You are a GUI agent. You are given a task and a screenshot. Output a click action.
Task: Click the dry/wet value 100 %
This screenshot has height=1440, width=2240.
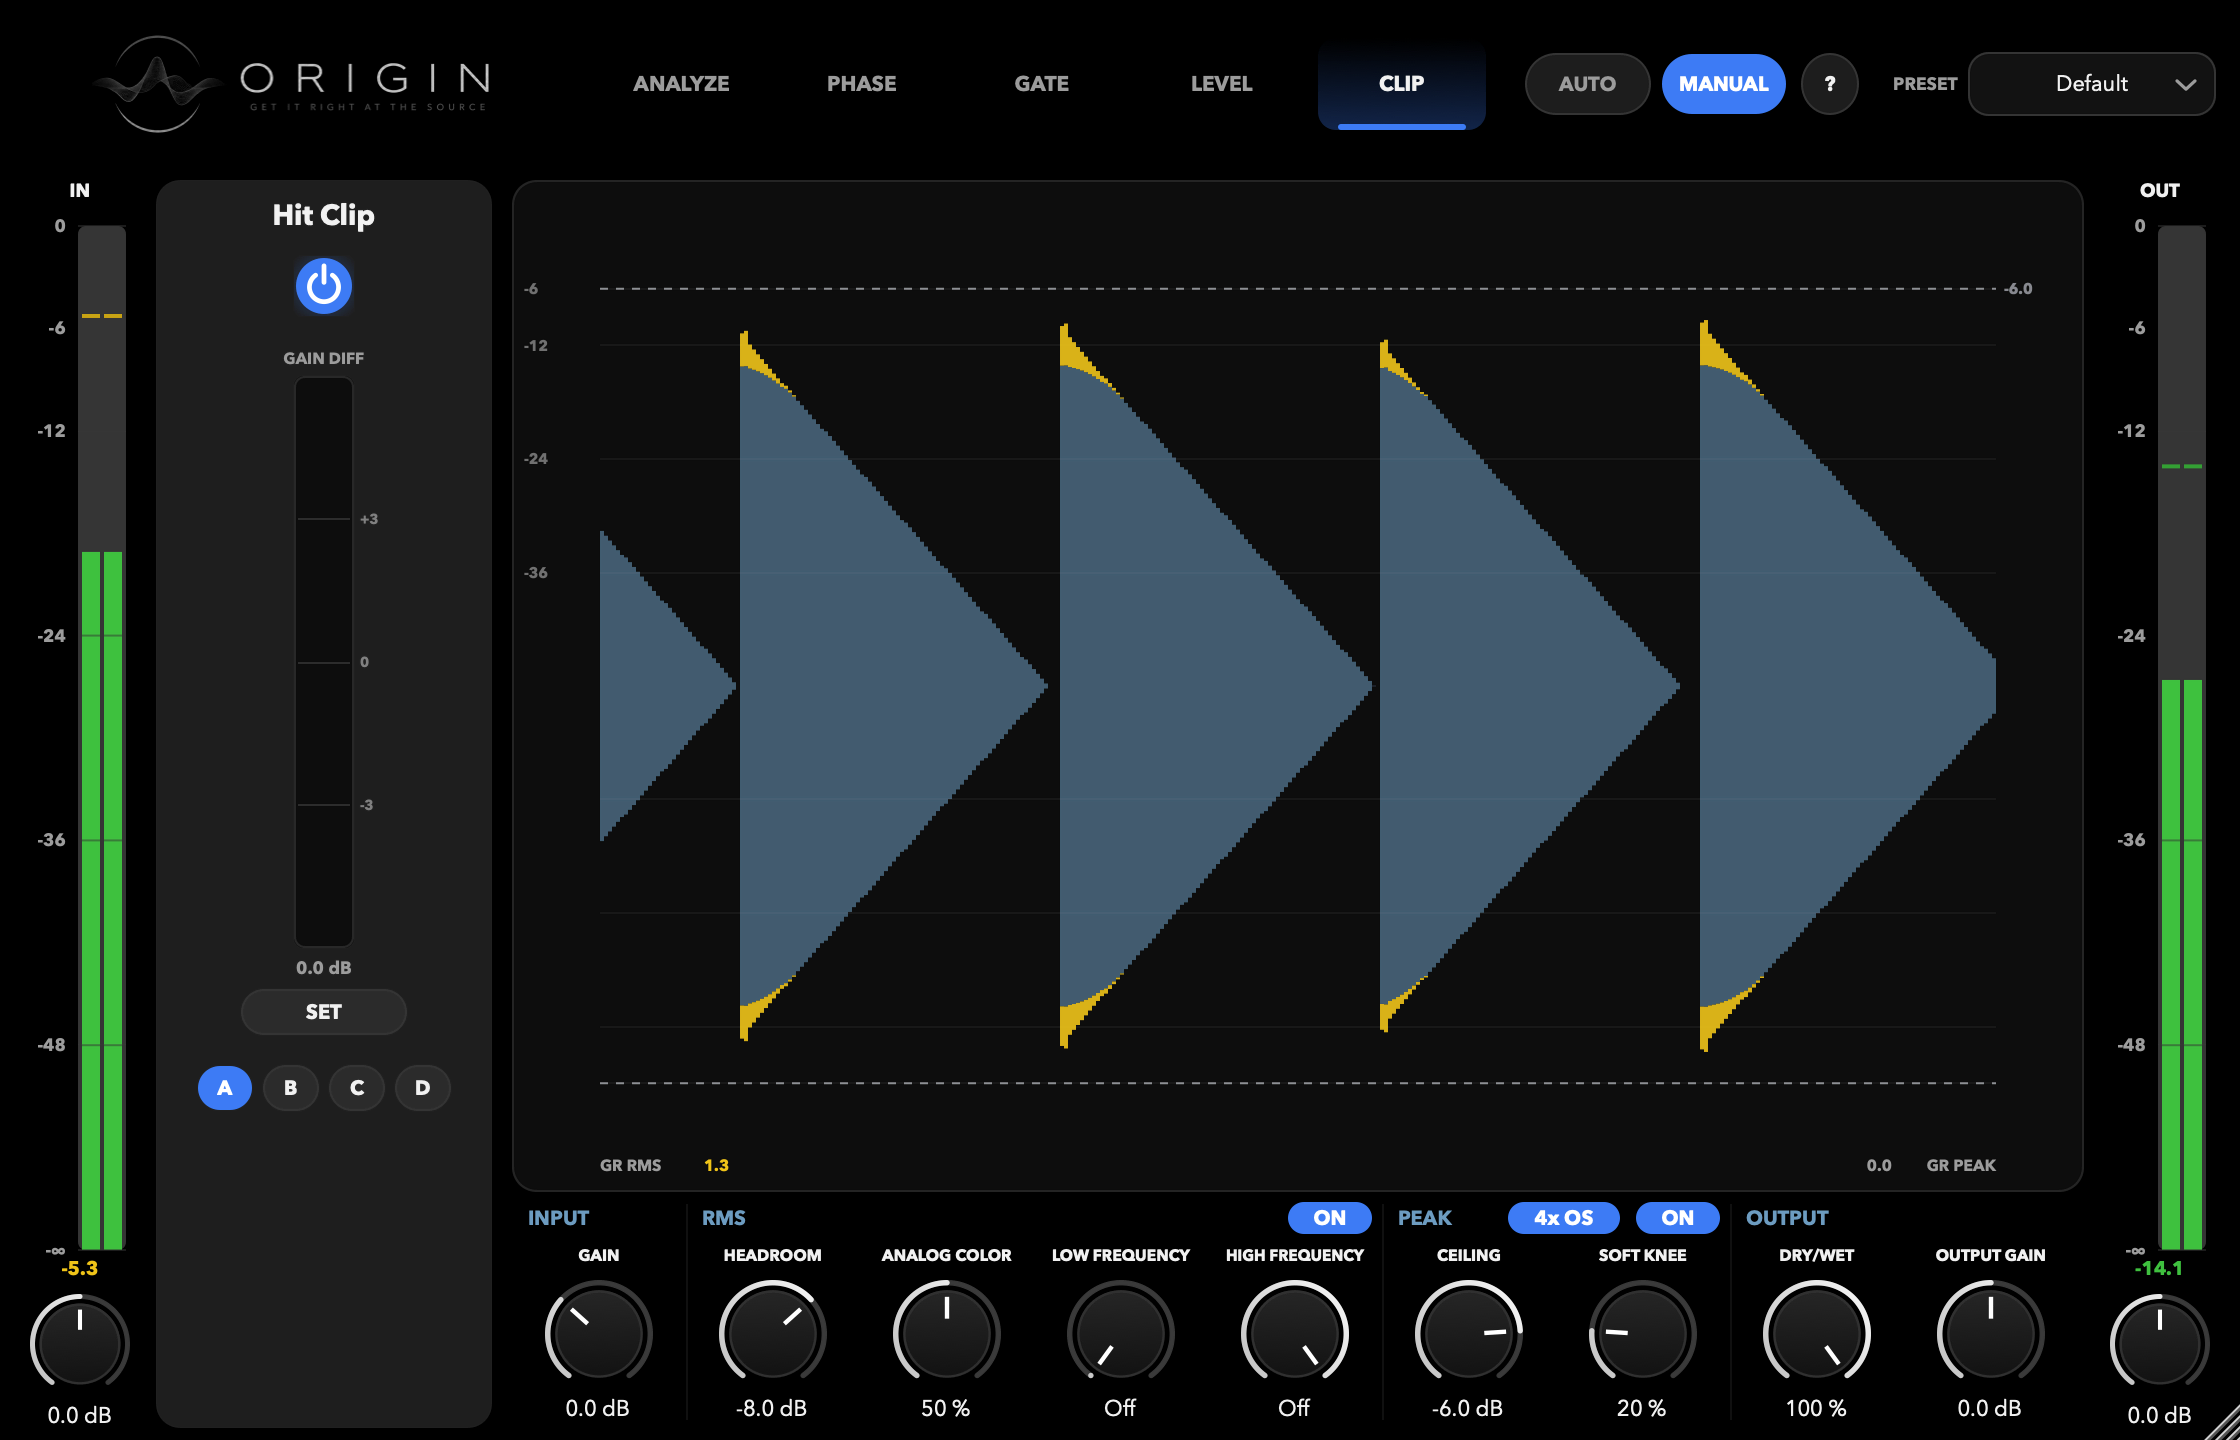tap(1816, 1408)
